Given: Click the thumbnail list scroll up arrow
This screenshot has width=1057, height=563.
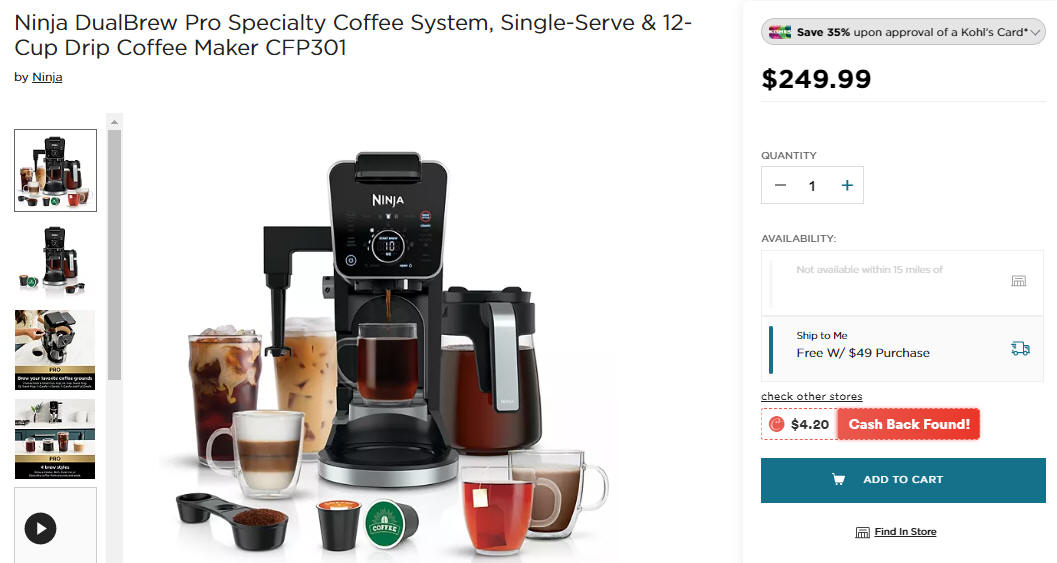Looking at the screenshot, I should (x=115, y=122).
